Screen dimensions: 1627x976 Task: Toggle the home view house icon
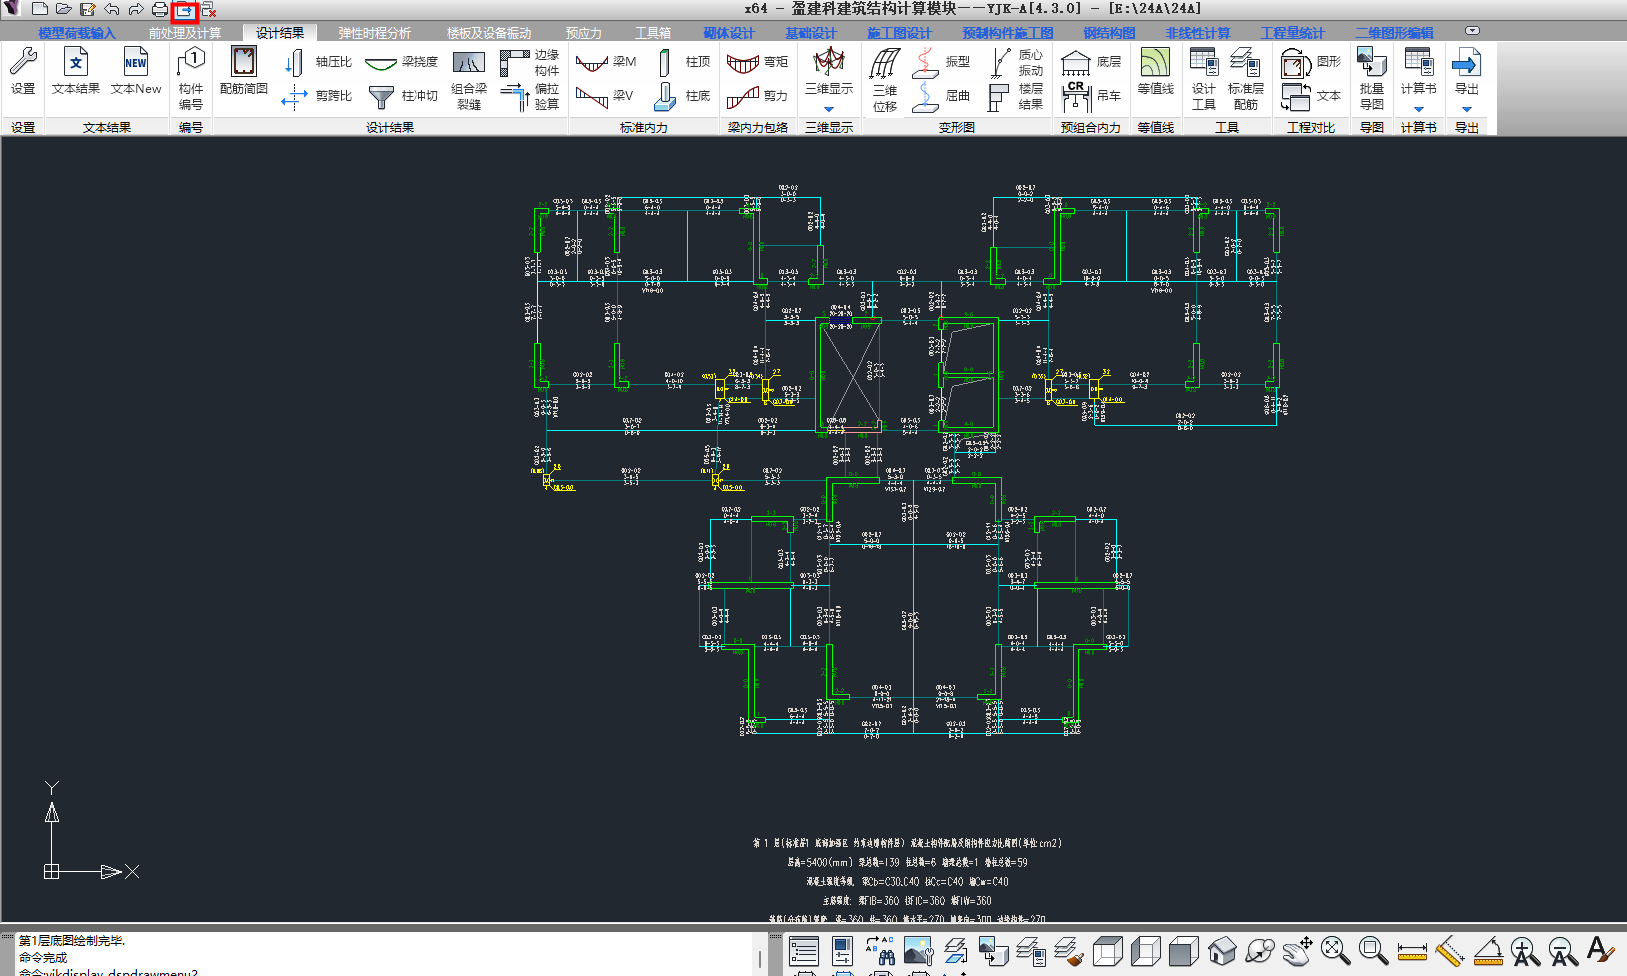point(1222,950)
